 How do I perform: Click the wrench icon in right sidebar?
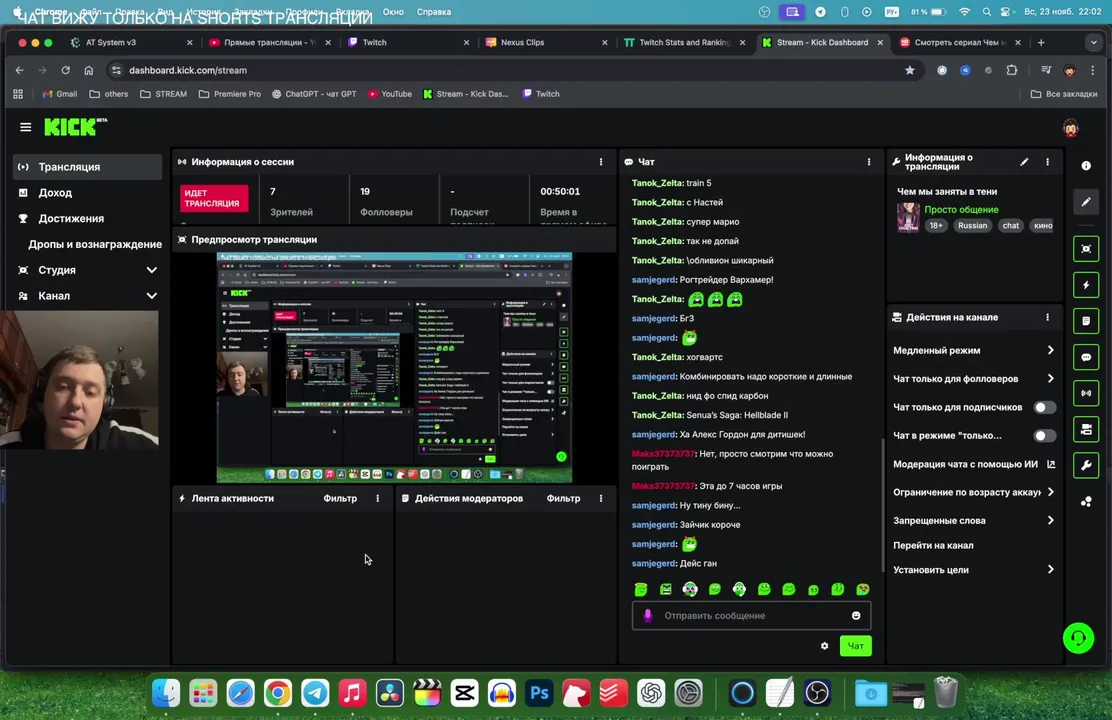click(1086, 465)
